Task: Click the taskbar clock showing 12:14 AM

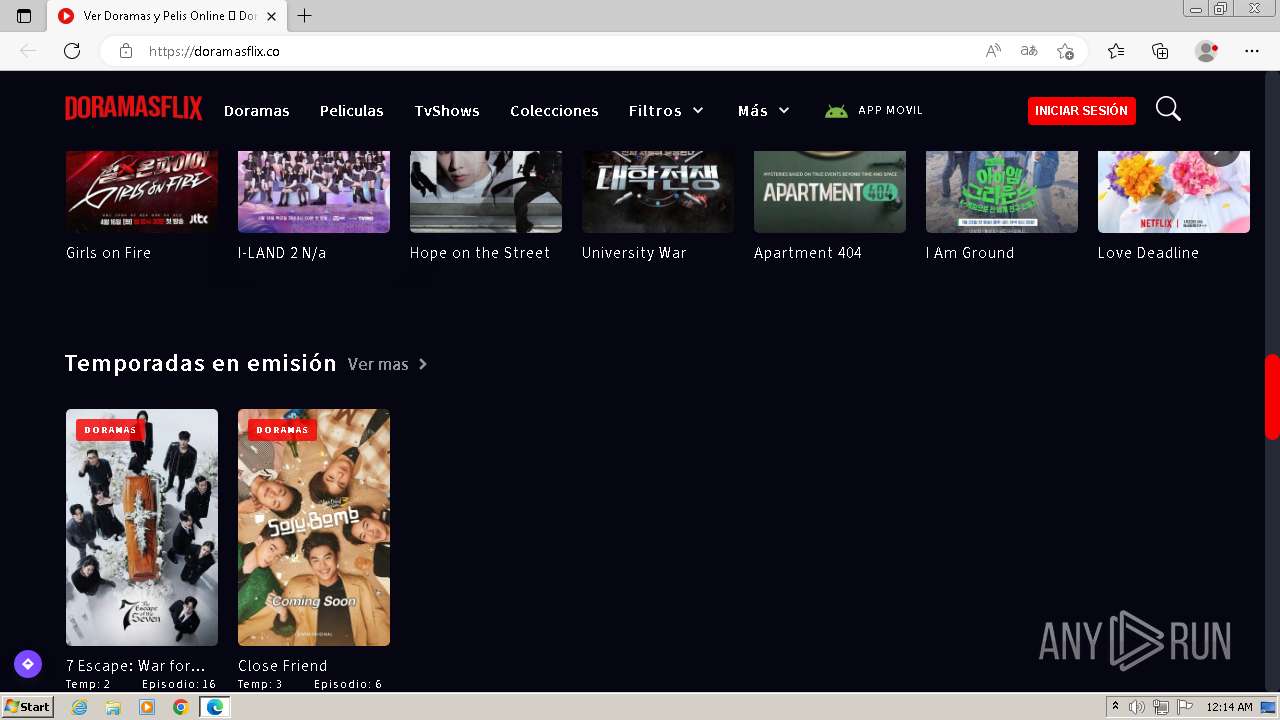Action: click(1229, 707)
